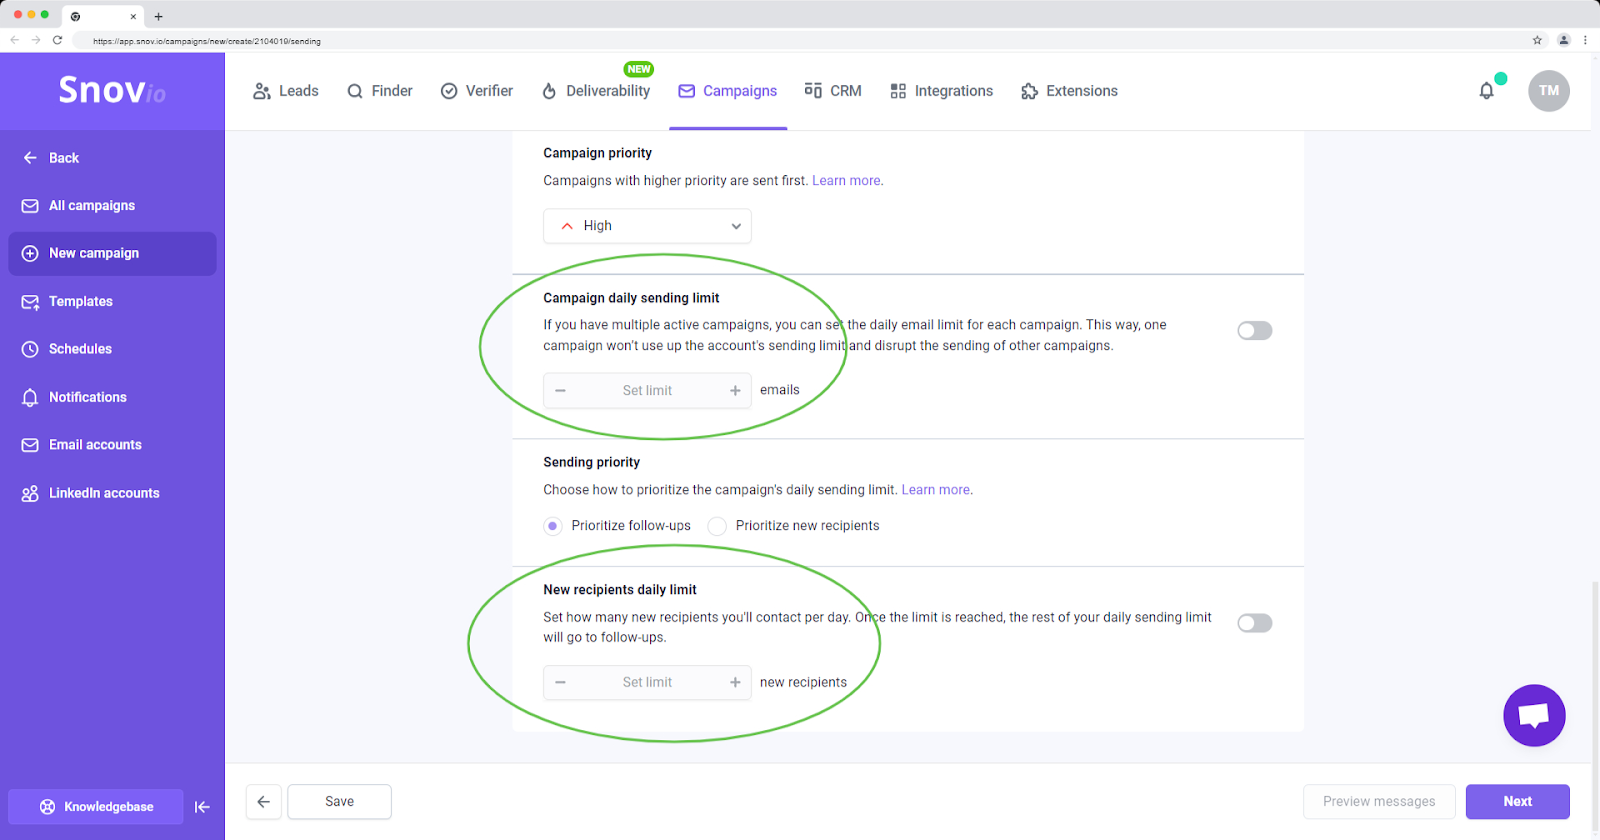Image resolution: width=1600 pixels, height=840 pixels.
Task: Open the Leads menu
Action: point(286,91)
